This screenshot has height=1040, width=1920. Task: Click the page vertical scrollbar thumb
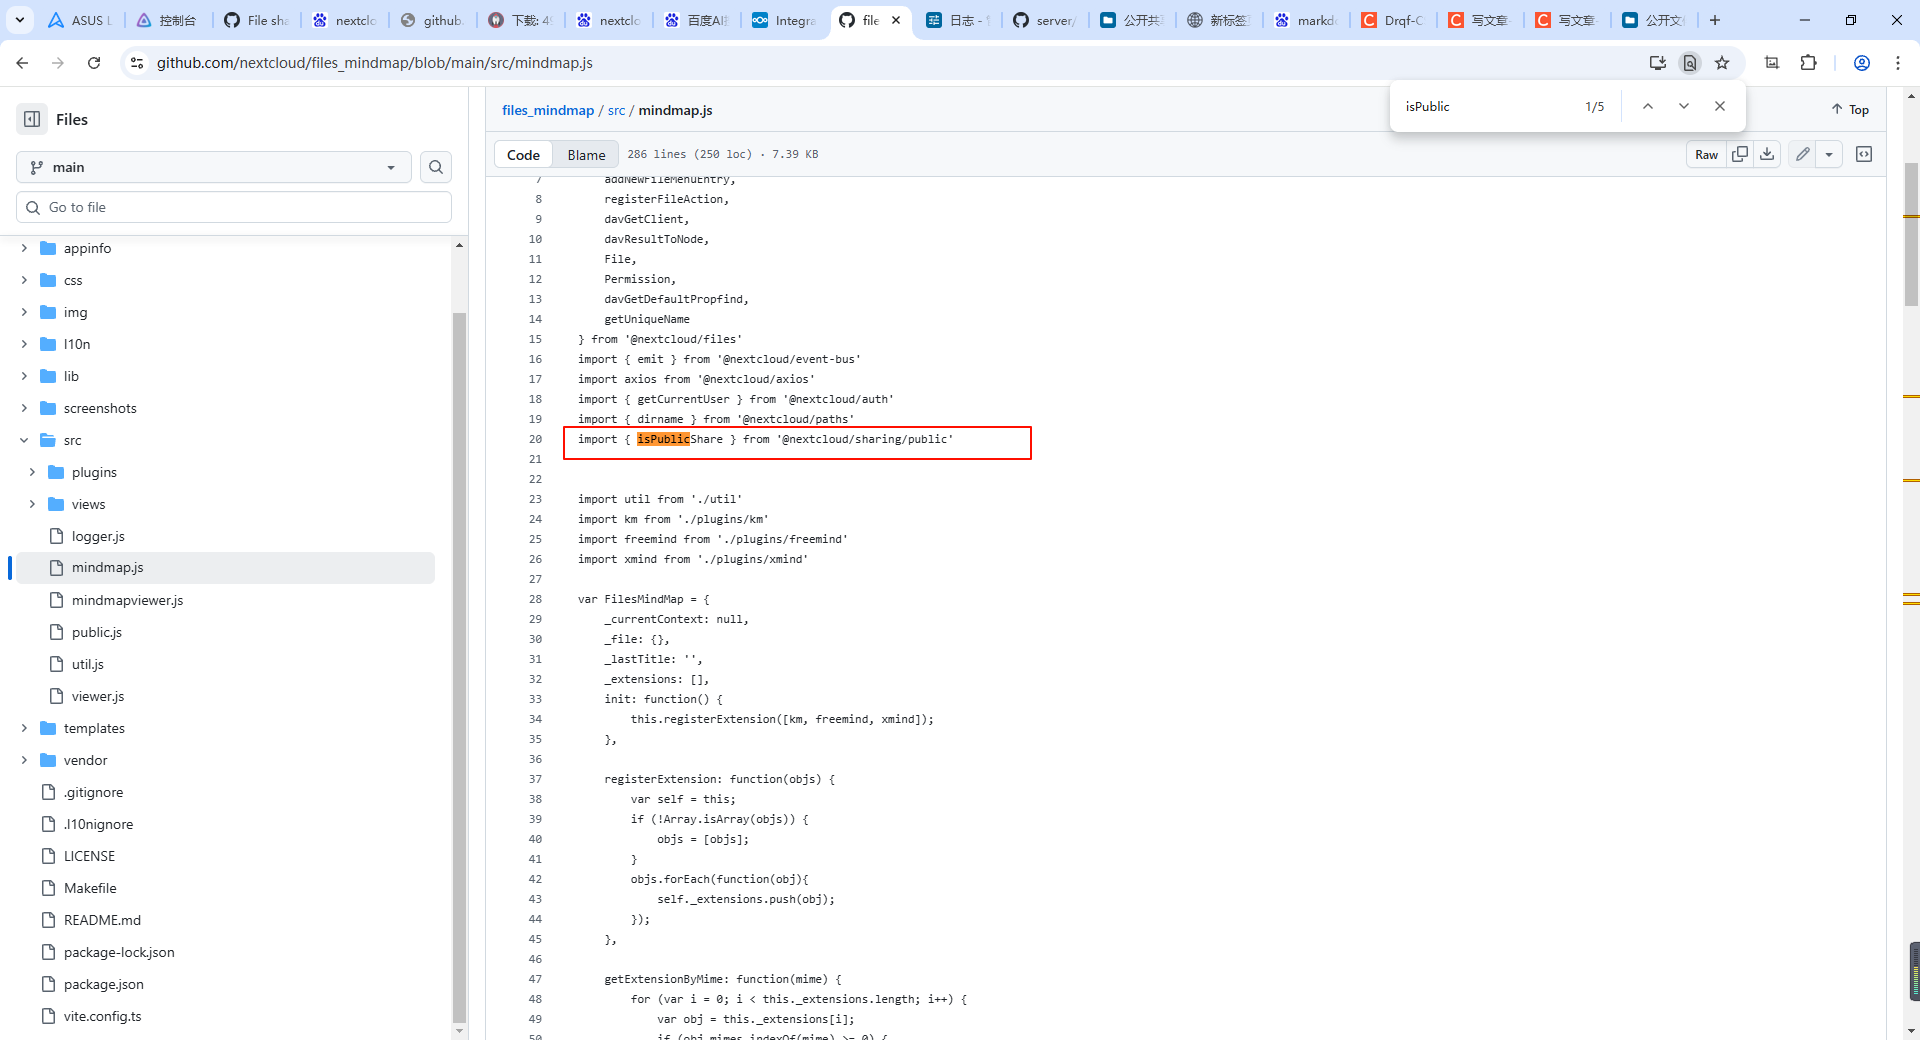1911,235
